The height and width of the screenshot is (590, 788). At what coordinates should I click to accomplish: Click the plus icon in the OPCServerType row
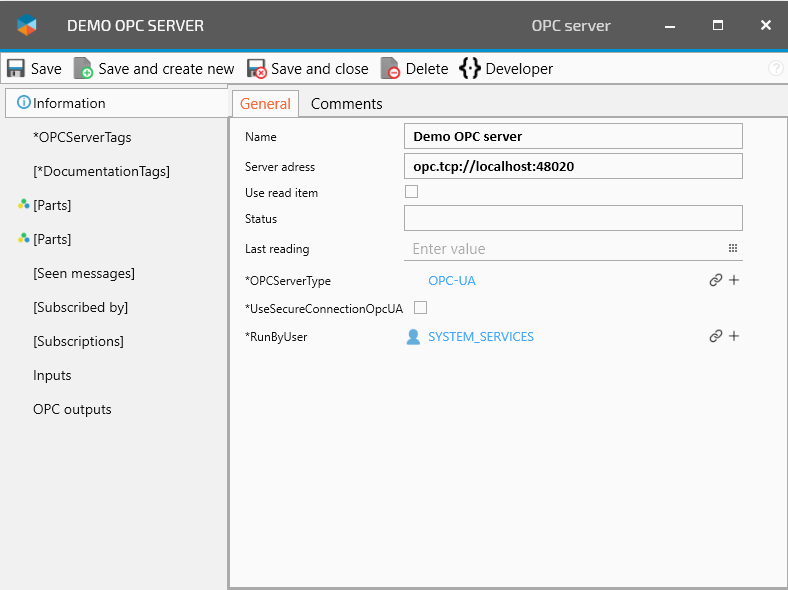click(734, 281)
